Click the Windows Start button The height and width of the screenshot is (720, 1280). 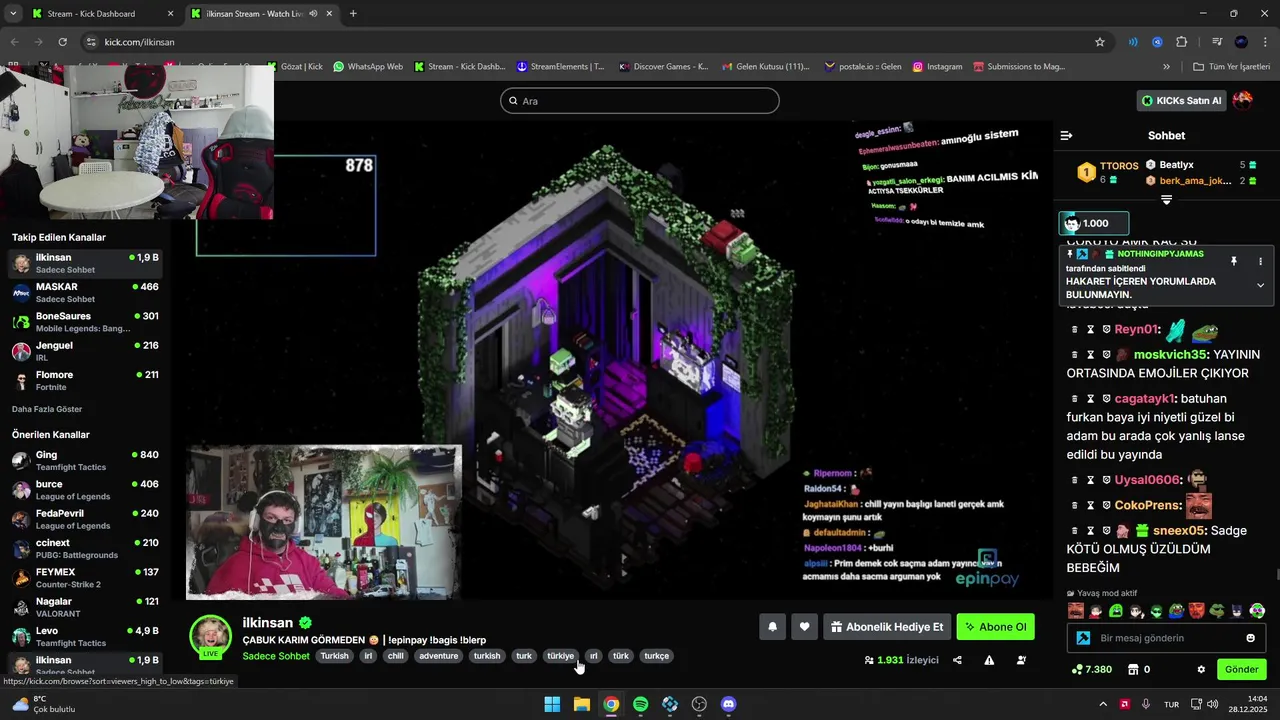click(x=552, y=704)
